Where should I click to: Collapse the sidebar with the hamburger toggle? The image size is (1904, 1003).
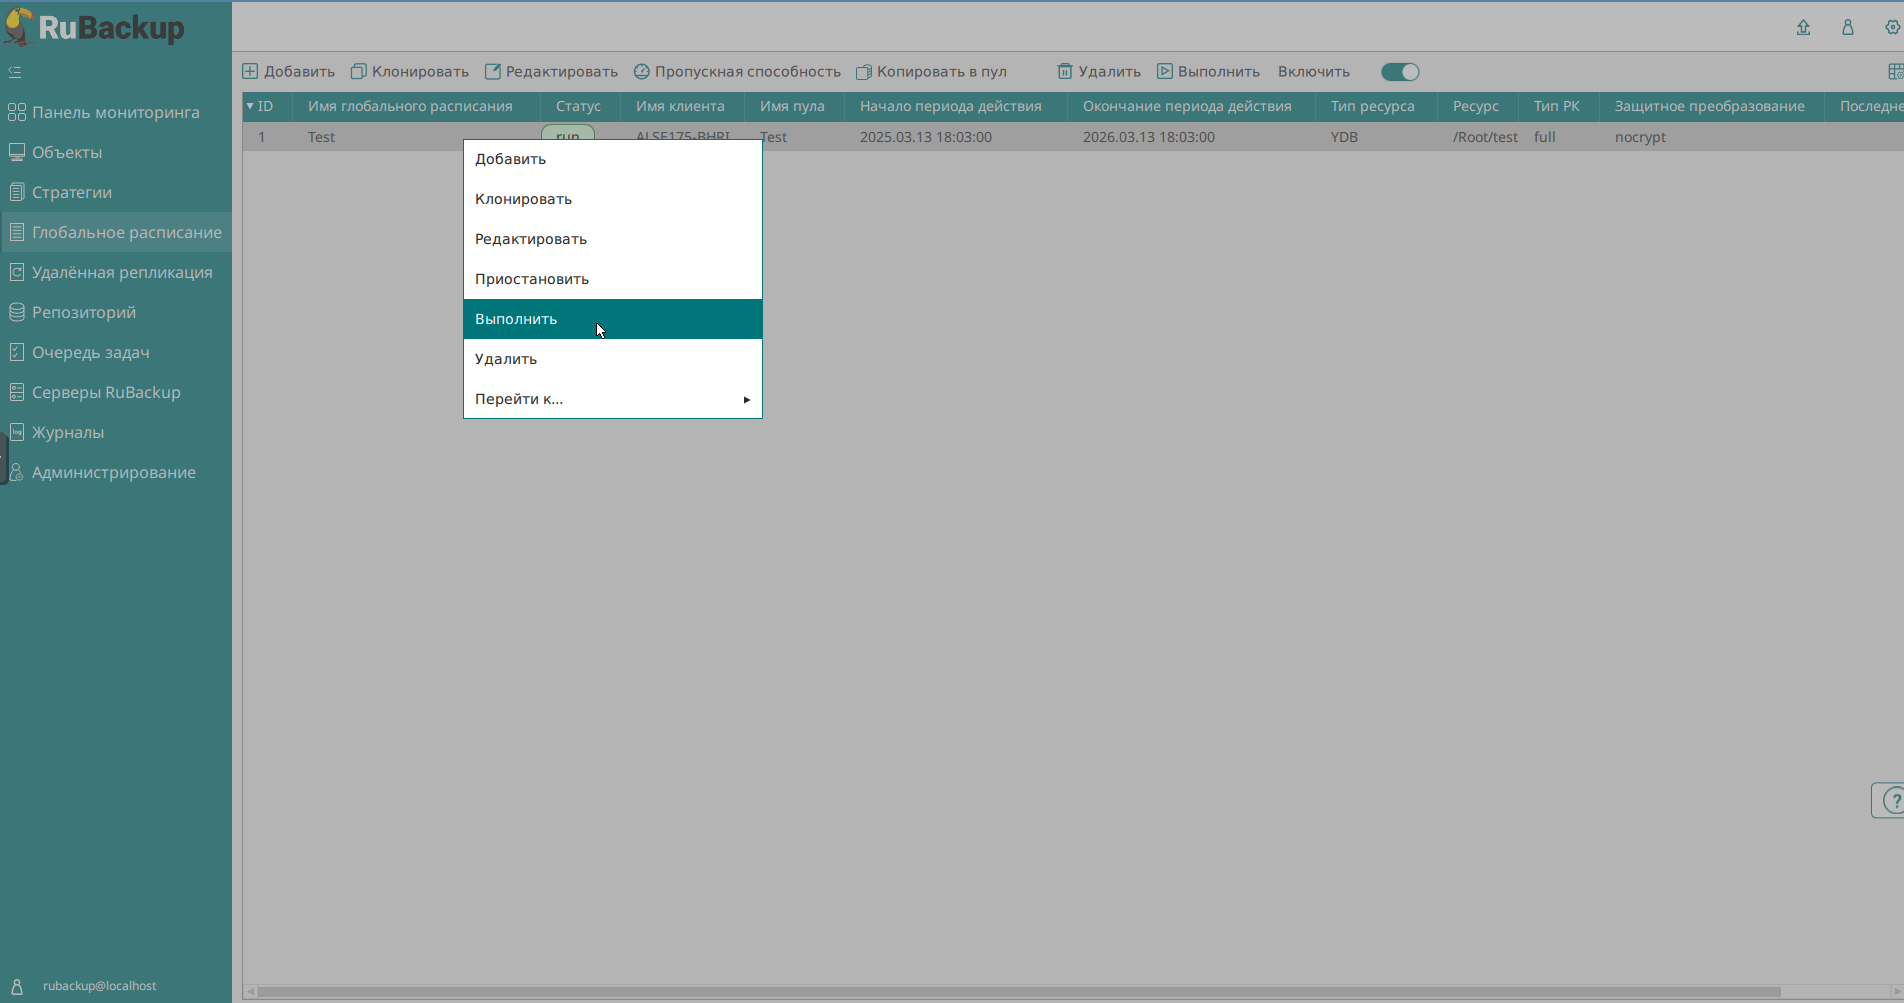(x=15, y=72)
